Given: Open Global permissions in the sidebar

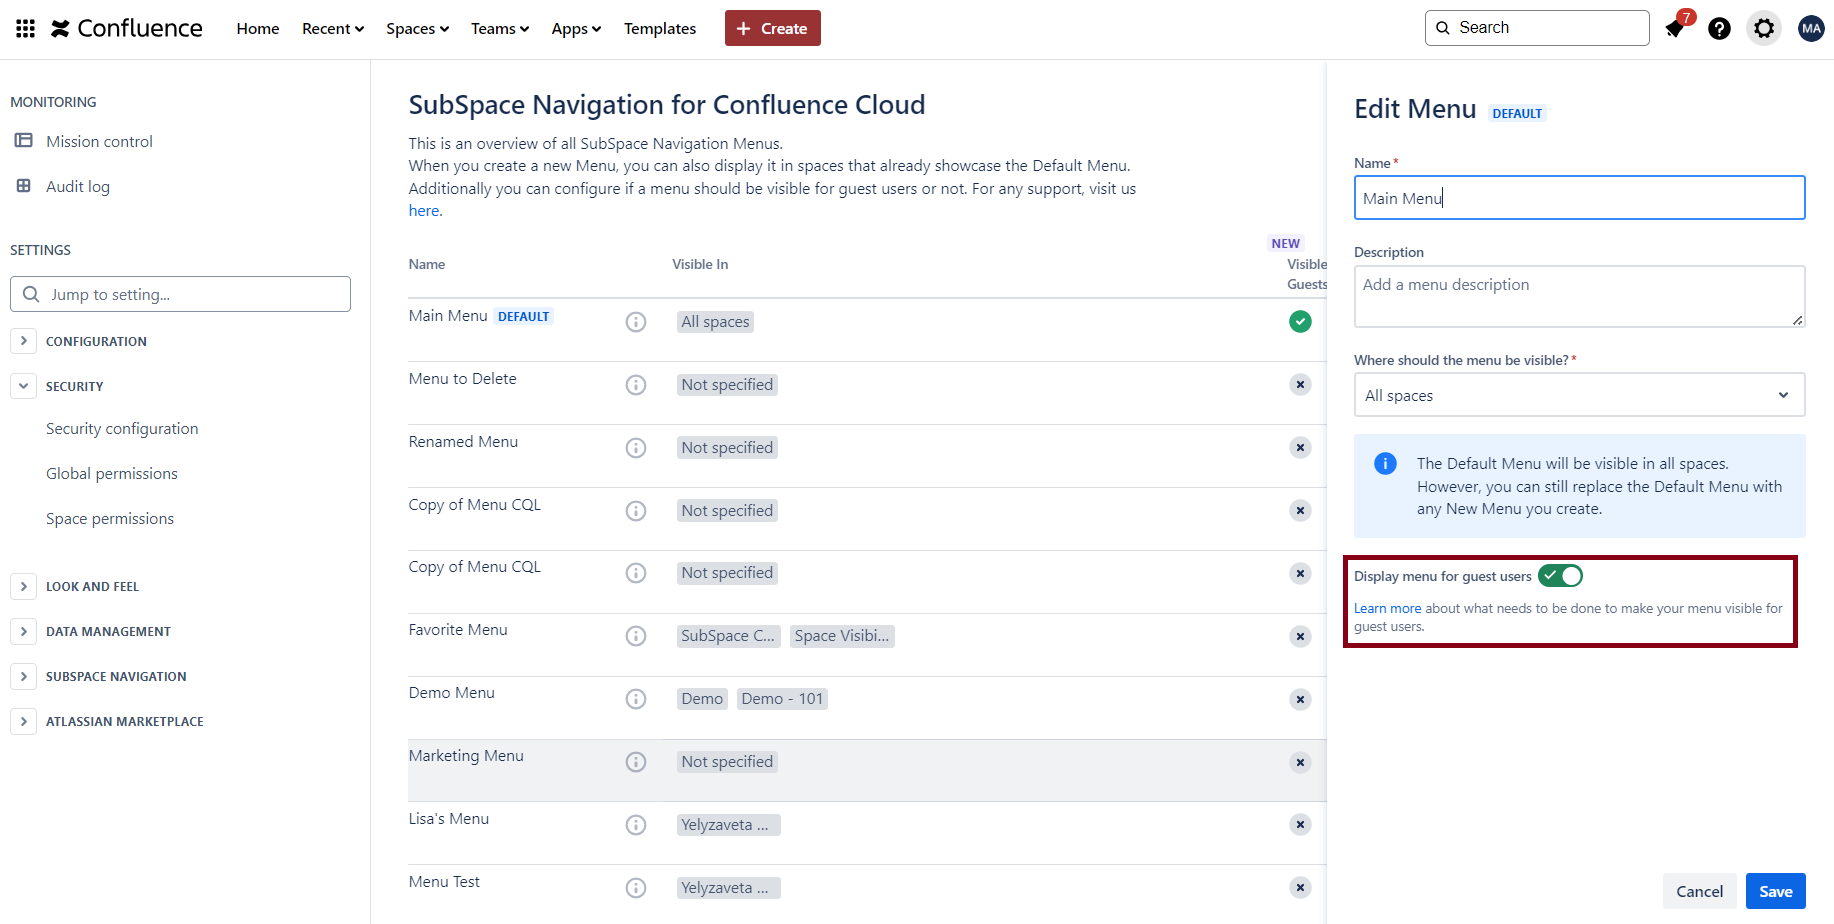Looking at the screenshot, I should coord(112,474).
